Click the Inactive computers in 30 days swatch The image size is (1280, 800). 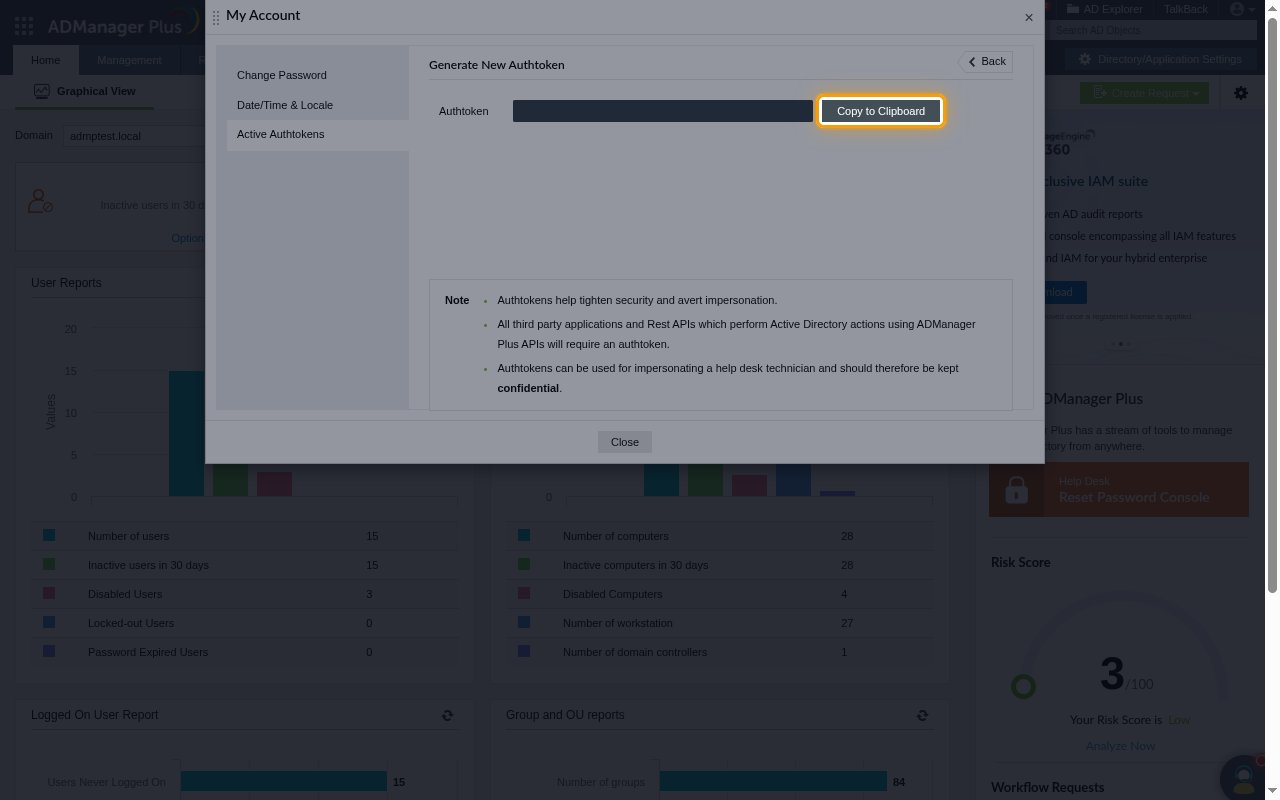tap(524, 565)
